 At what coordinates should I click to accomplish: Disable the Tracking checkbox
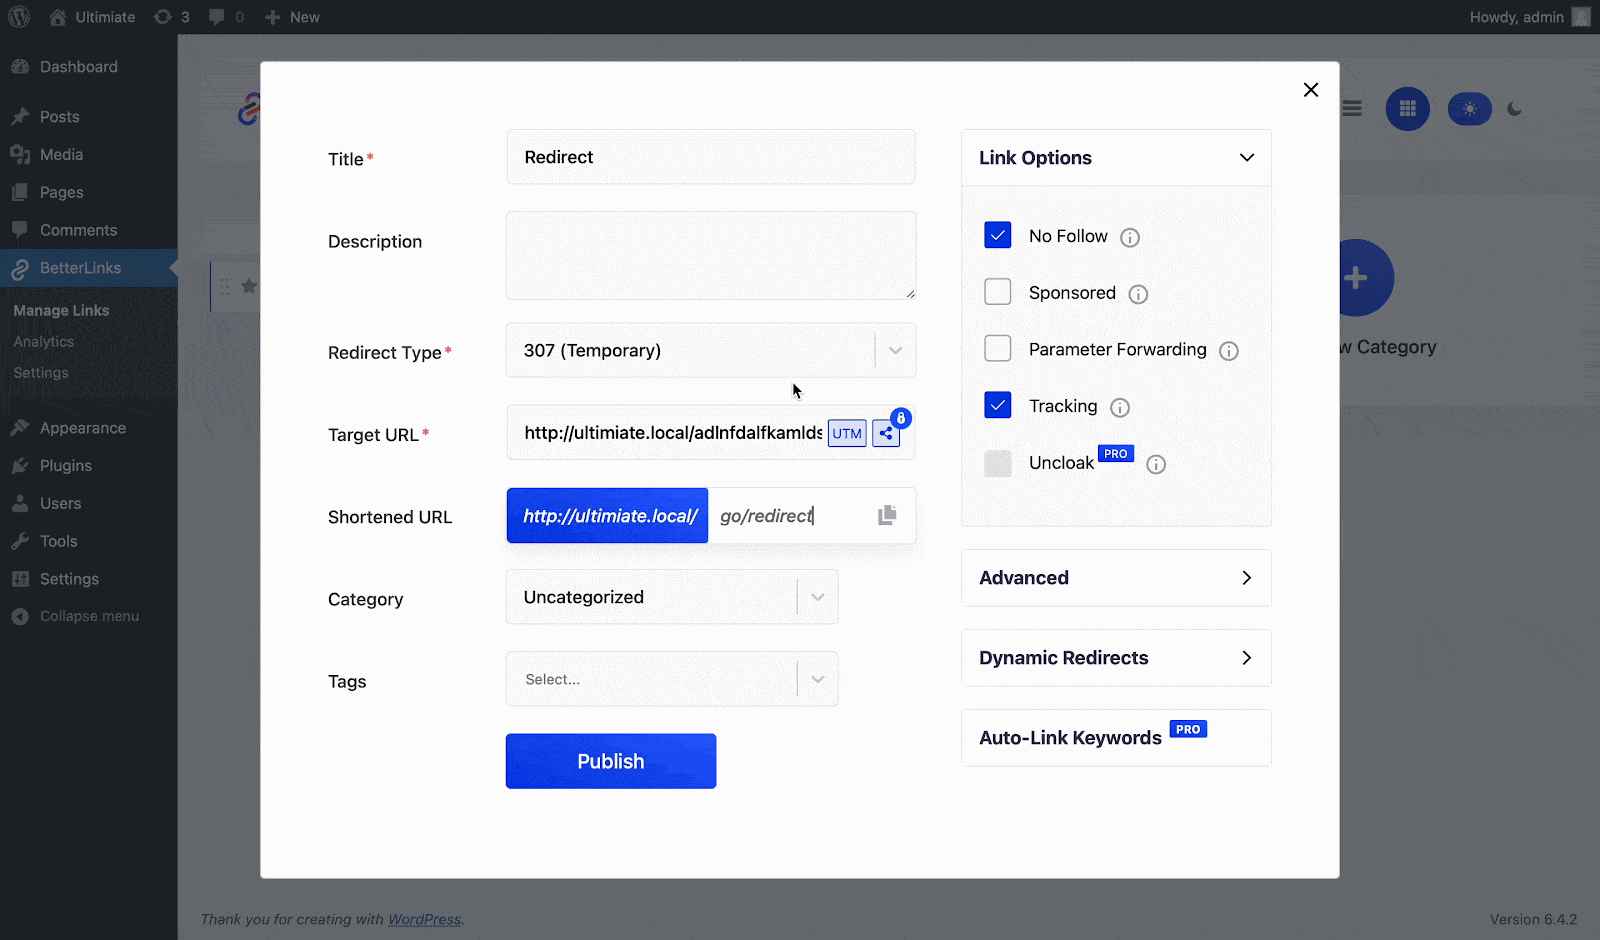click(997, 404)
